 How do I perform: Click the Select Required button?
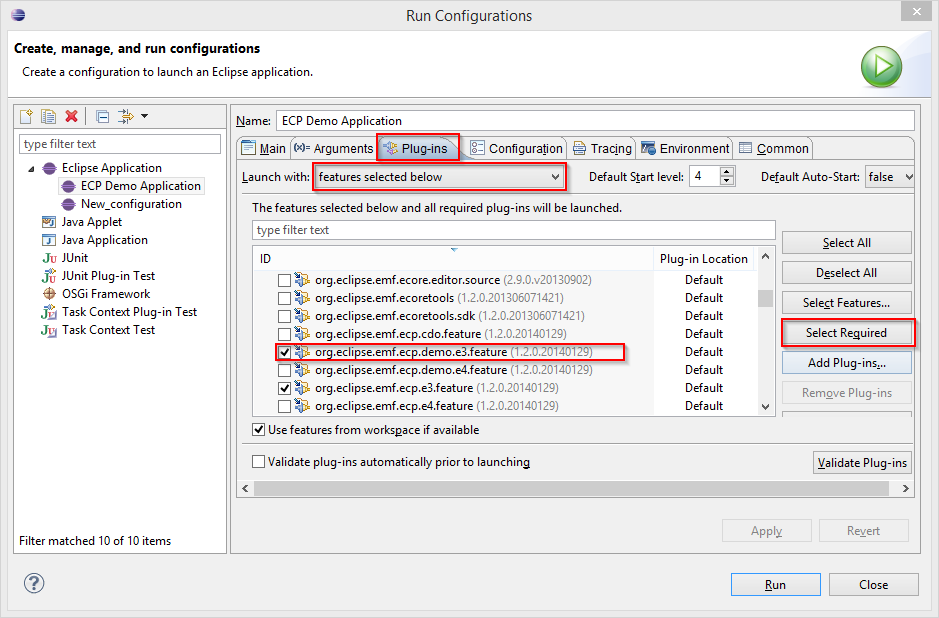tap(847, 332)
